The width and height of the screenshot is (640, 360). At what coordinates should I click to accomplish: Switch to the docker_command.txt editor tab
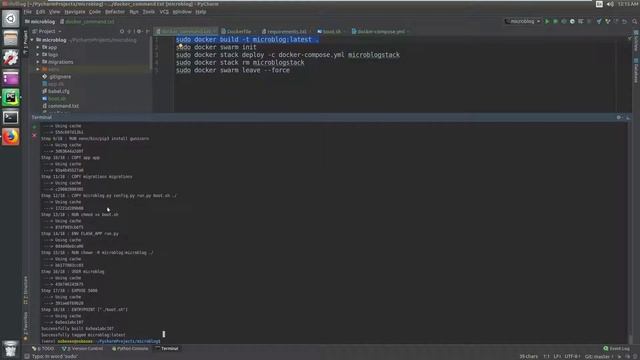click(x=186, y=31)
